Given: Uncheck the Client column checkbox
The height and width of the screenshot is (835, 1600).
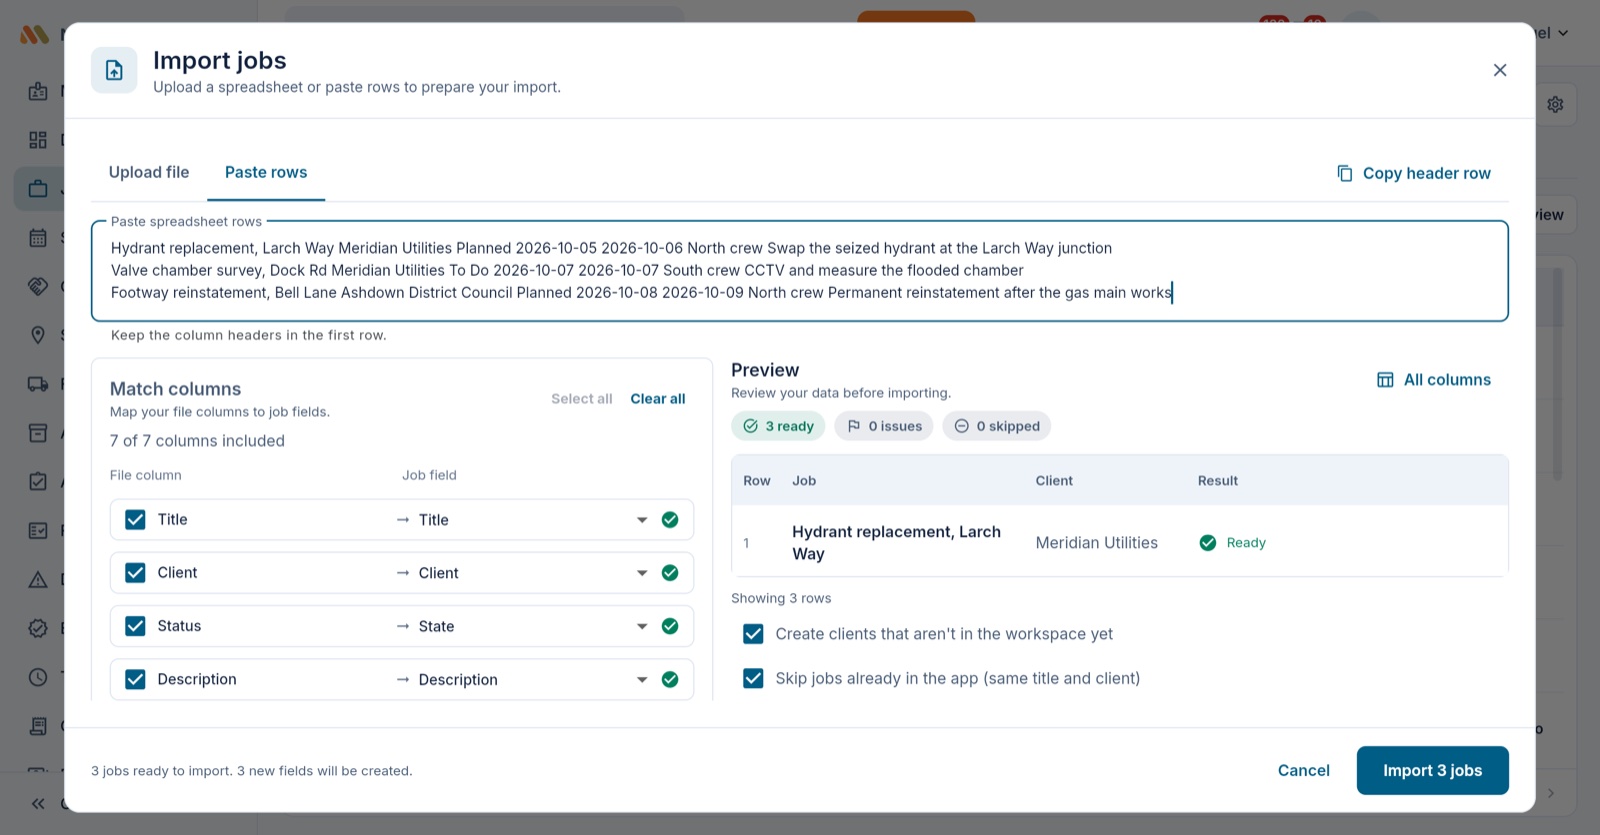Looking at the screenshot, I should coord(135,572).
